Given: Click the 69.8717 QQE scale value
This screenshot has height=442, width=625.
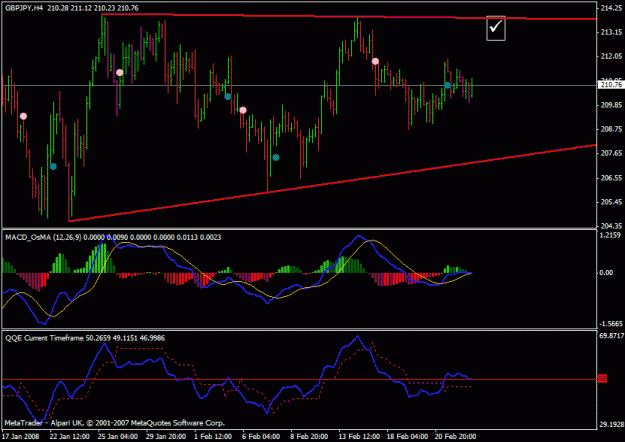Looking at the screenshot, I should (x=611, y=336).
